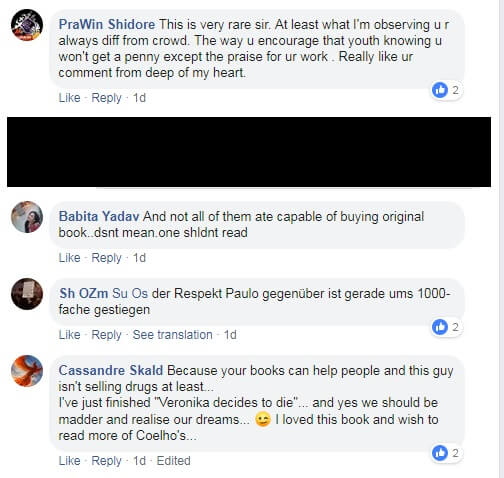View edit history via Edited label

(x=173, y=461)
